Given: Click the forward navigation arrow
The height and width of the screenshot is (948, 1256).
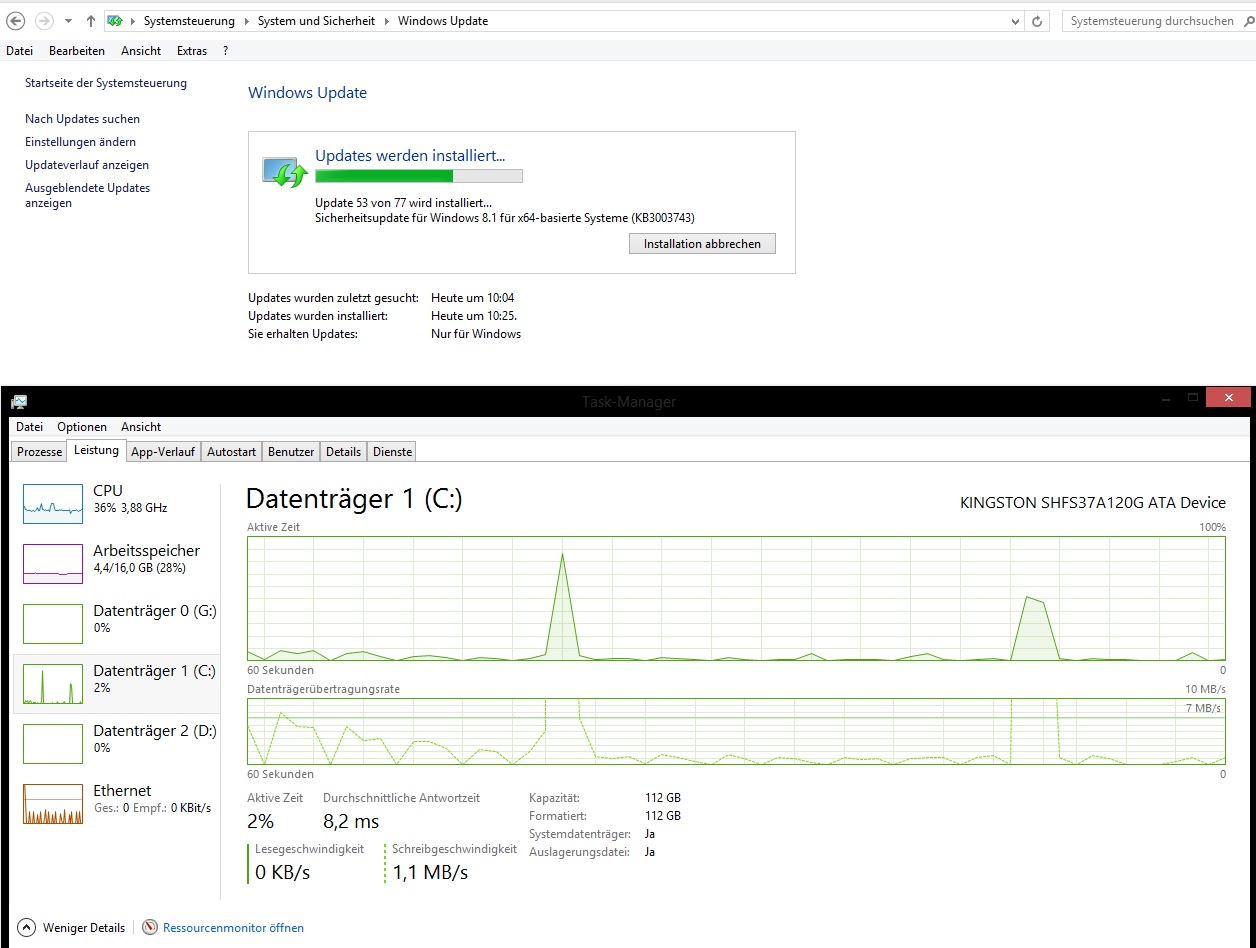Looking at the screenshot, I should pos(44,21).
